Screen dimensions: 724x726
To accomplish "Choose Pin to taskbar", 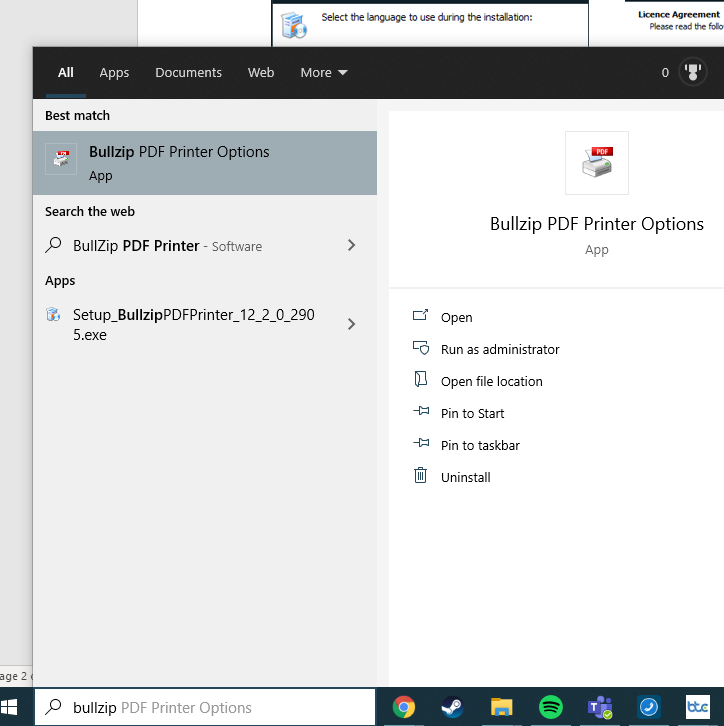I will 480,445.
